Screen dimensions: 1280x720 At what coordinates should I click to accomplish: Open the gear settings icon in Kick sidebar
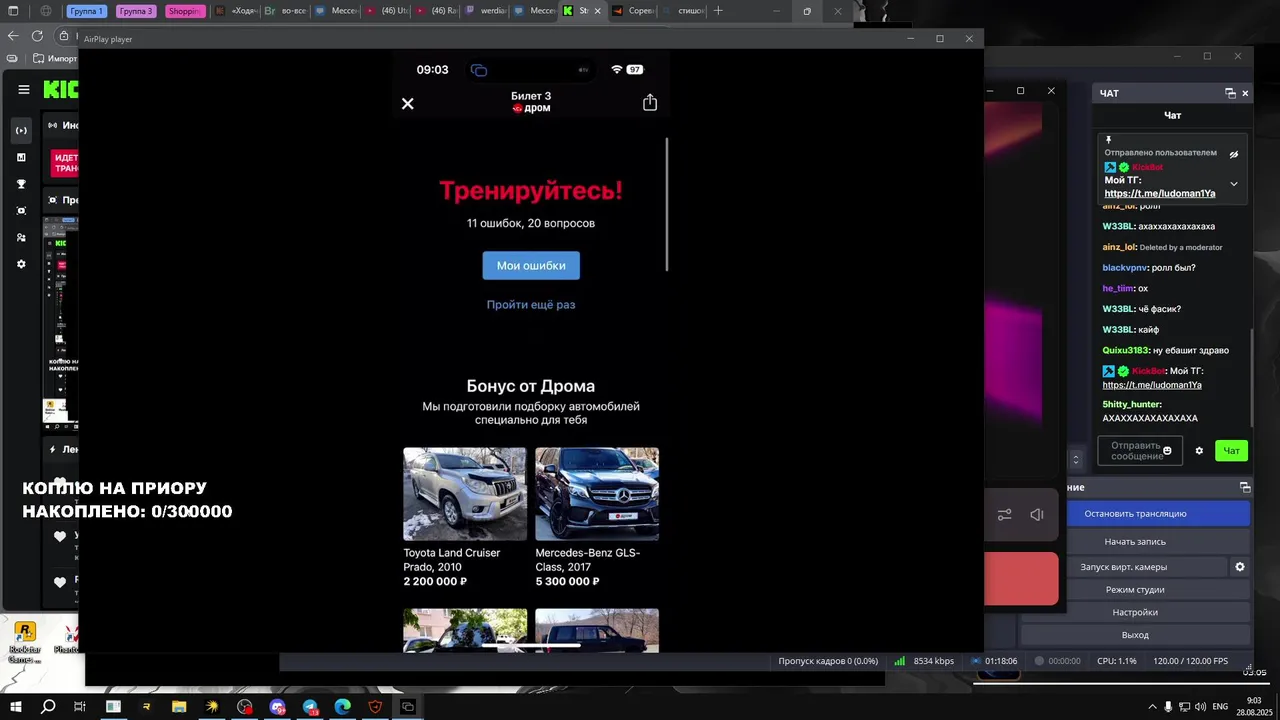[21, 264]
